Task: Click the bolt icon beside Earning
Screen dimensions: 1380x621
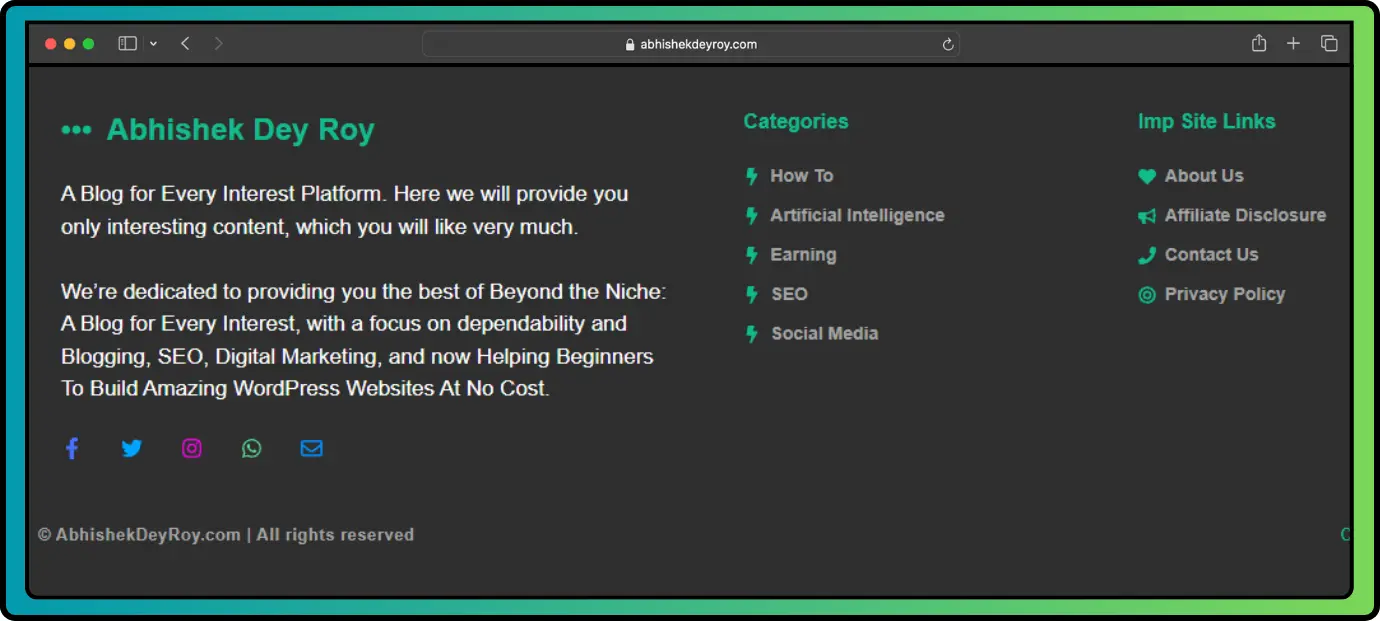Action: 752,255
